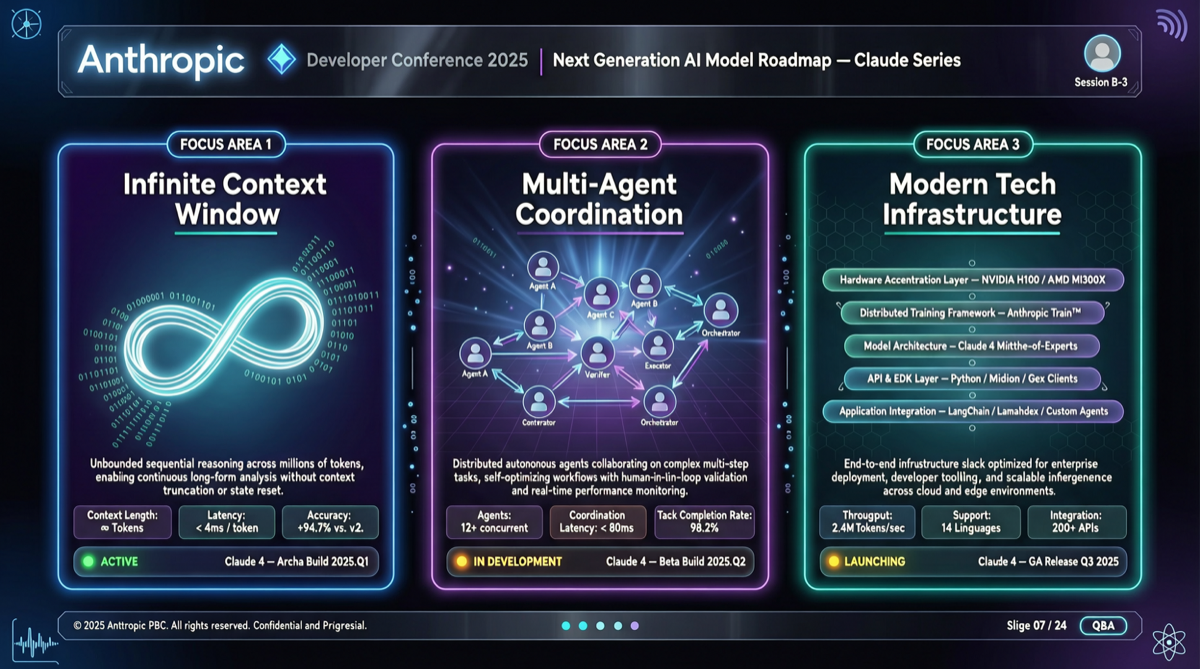The image size is (1200, 669).
Task: Click the Througput 2.4M Tokens/sec box
Action: (x=867, y=522)
